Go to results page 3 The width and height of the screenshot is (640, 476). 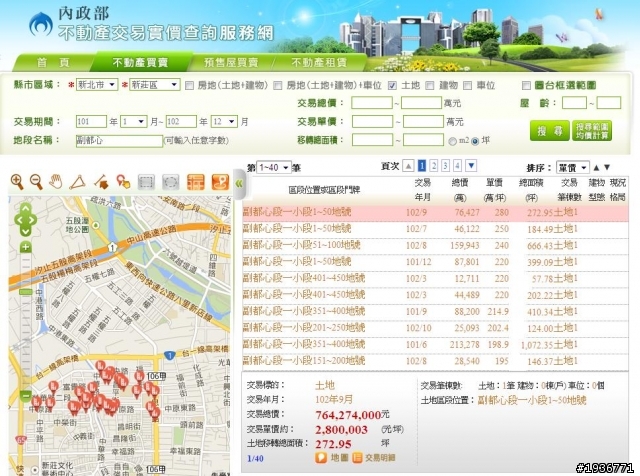click(445, 166)
